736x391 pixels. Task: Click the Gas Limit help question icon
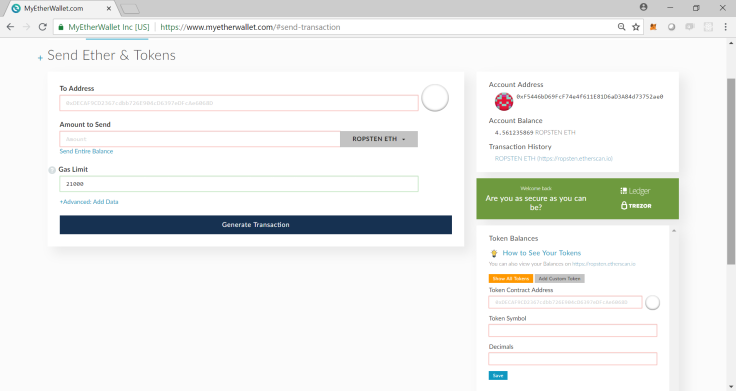52,170
